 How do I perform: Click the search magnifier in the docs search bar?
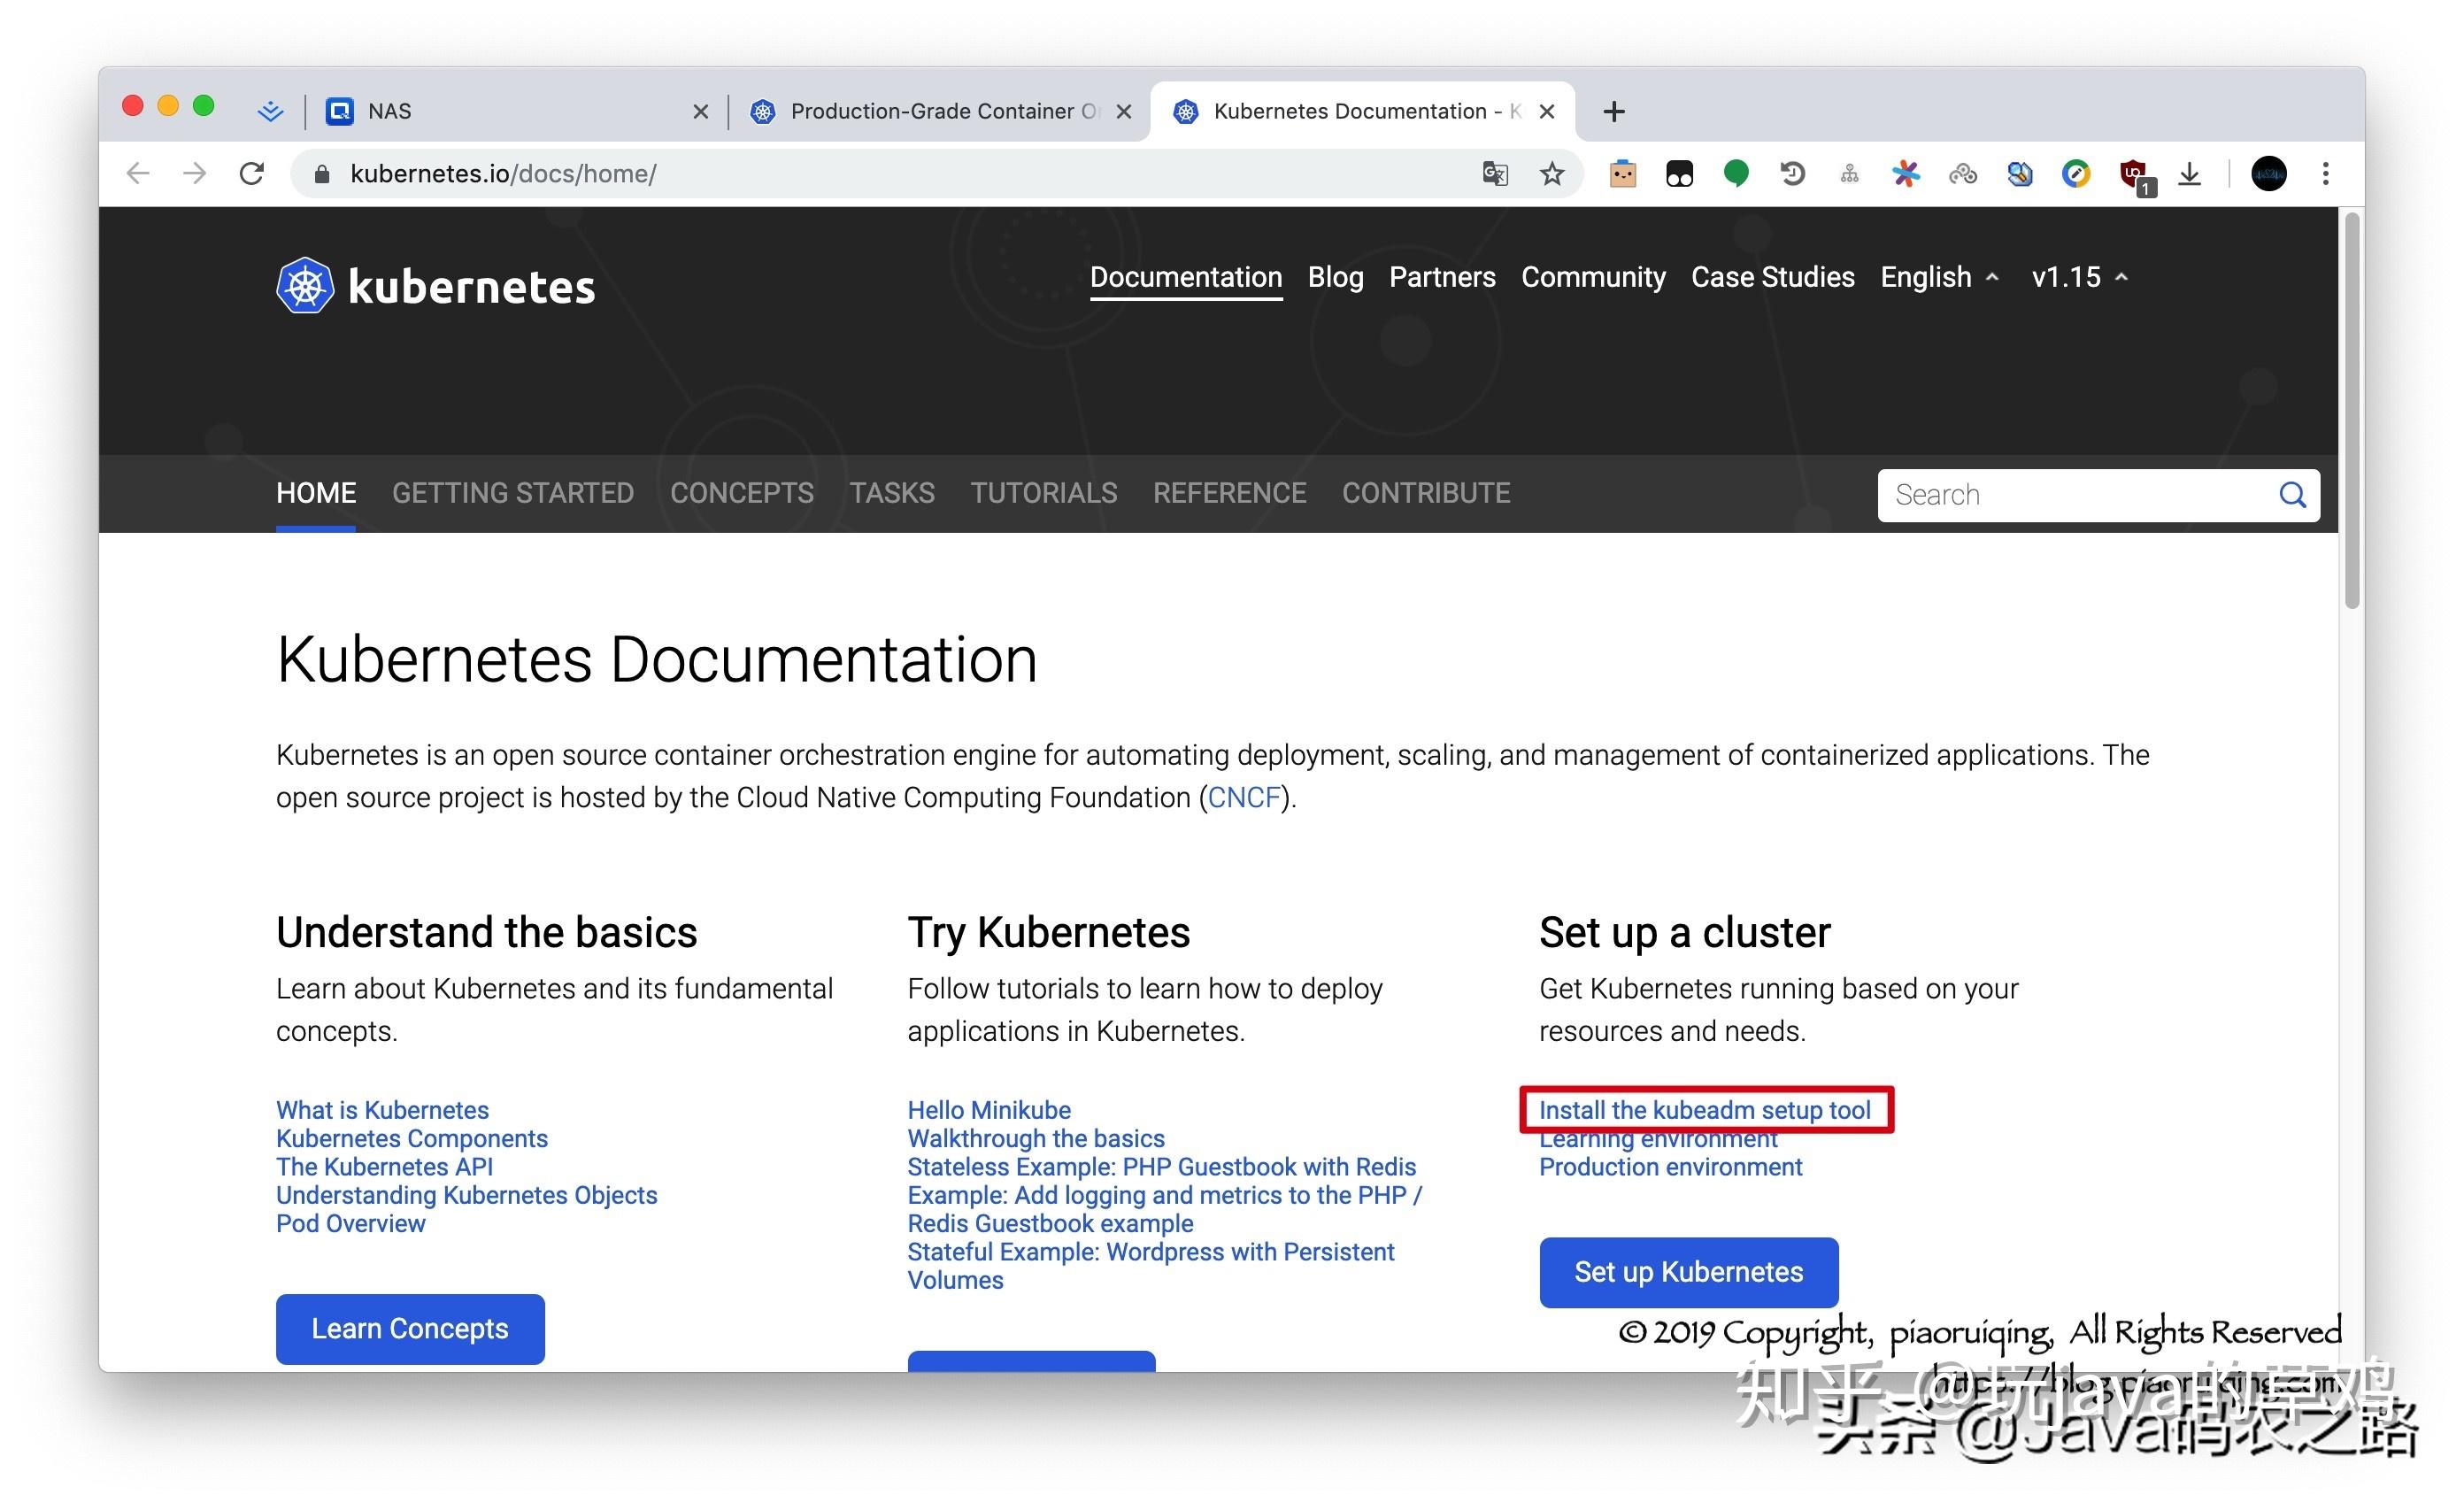pos(2292,494)
